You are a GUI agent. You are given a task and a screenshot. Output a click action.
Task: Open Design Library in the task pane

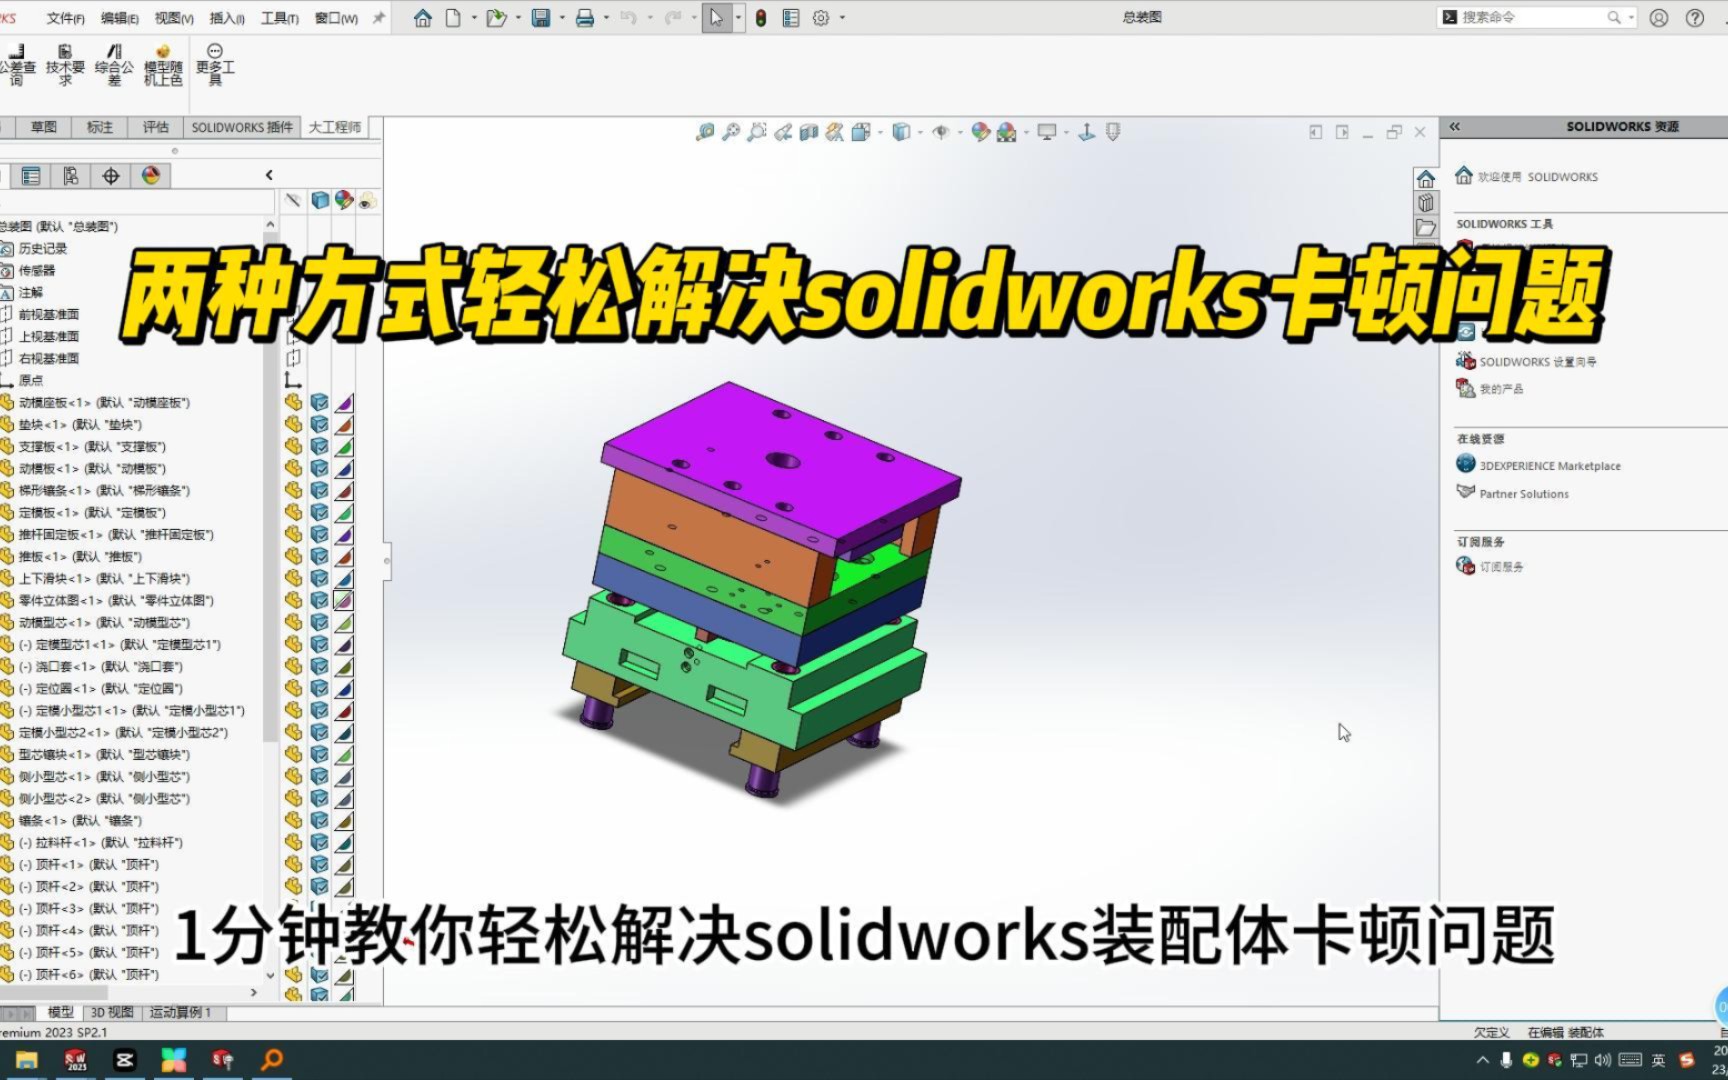click(1426, 203)
